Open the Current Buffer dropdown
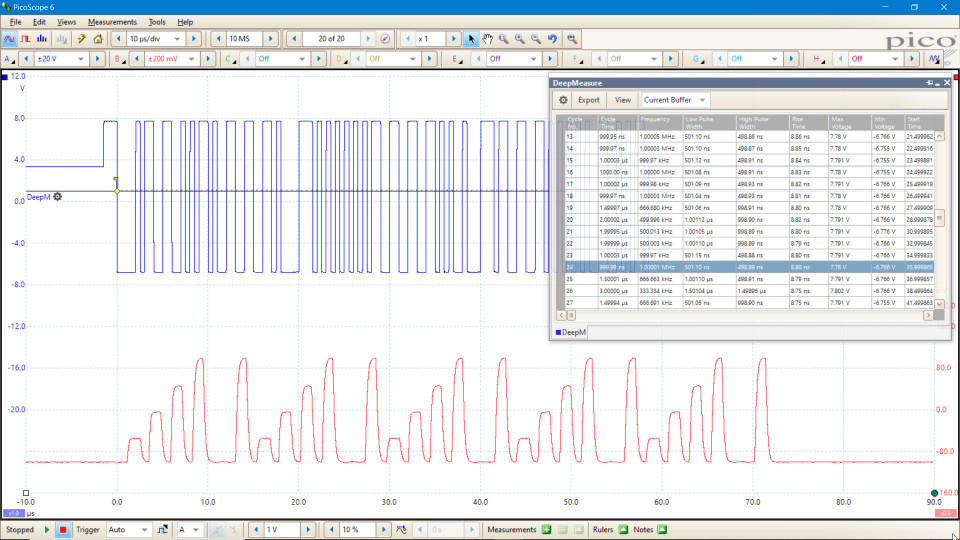This screenshot has height=540, width=960. (x=675, y=100)
